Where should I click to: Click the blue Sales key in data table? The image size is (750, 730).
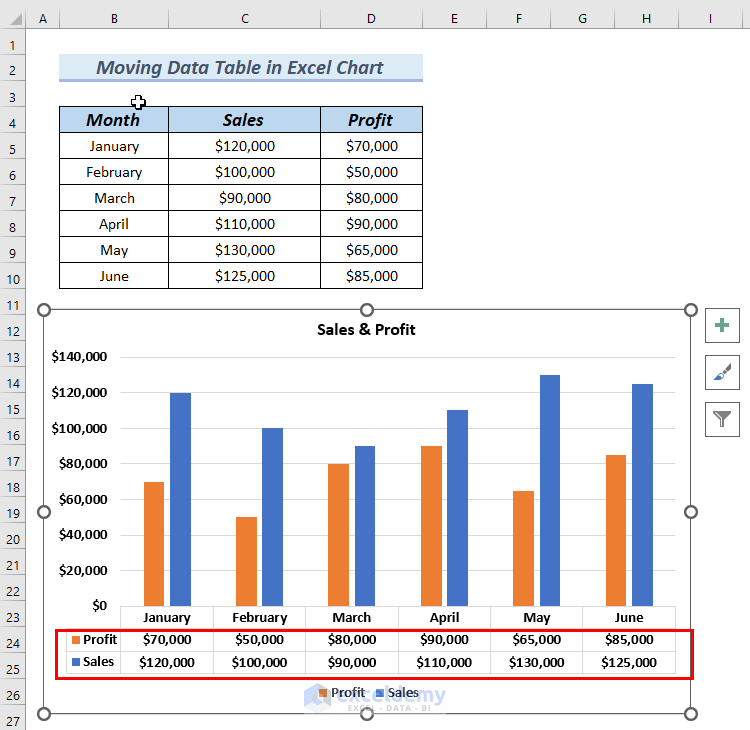coord(76,662)
